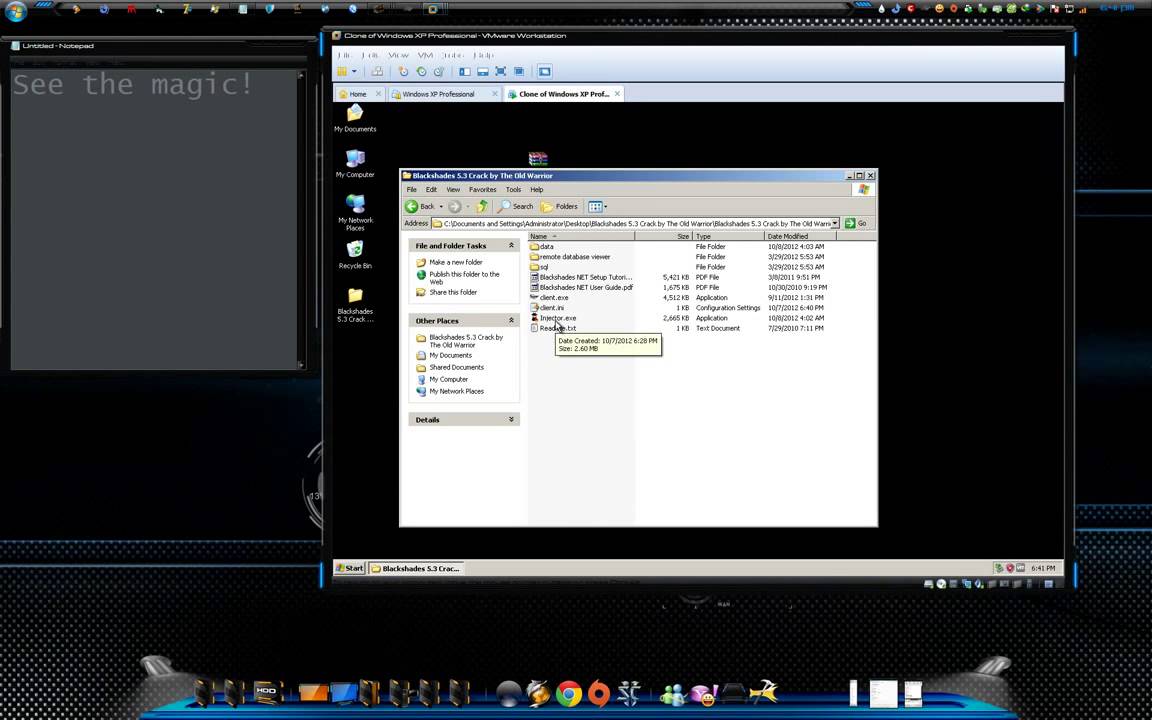Switch the VM to Unity mode
Viewport: 1152px width, 720px height.
[519, 71]
